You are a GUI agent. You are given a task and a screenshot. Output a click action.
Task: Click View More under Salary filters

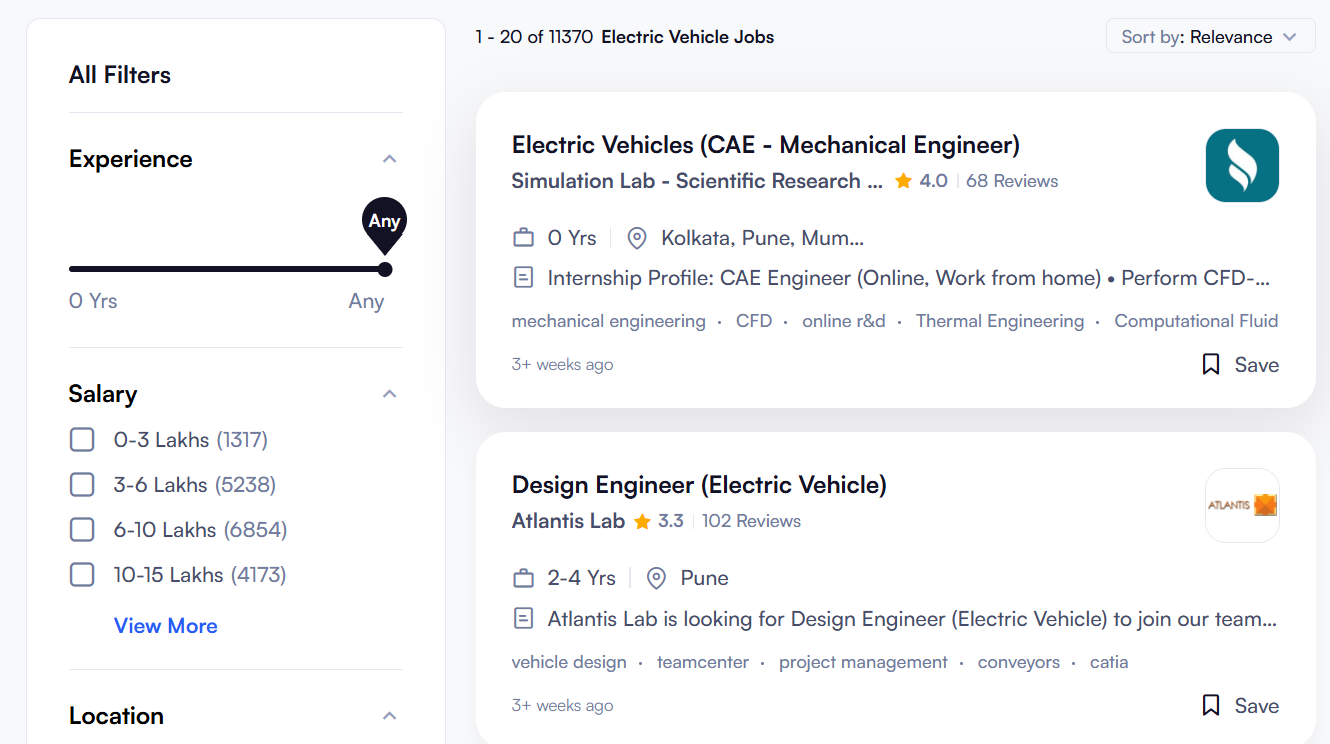pos(165,626)
